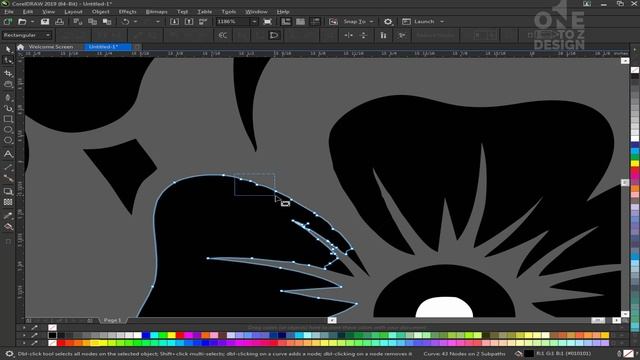Image resolution: width=640 pixels, height=360 pixels.
Task: Click the Undo arrow
Action: point(126,22)
